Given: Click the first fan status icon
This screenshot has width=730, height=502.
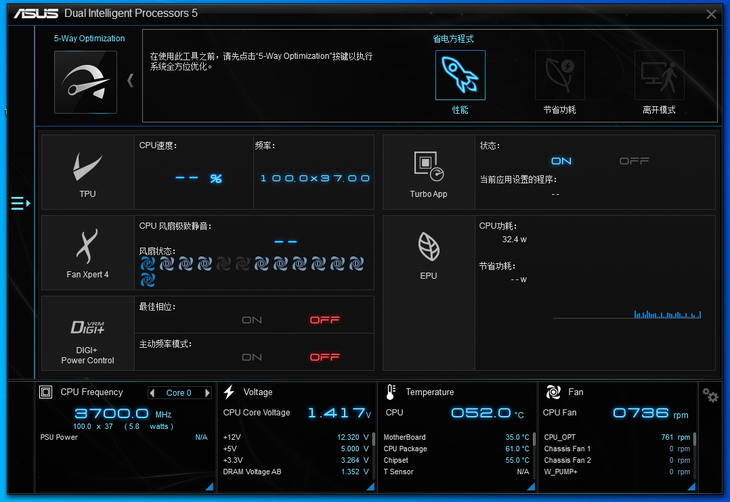Looking at the screenshot, I should [x=148, y=264].
